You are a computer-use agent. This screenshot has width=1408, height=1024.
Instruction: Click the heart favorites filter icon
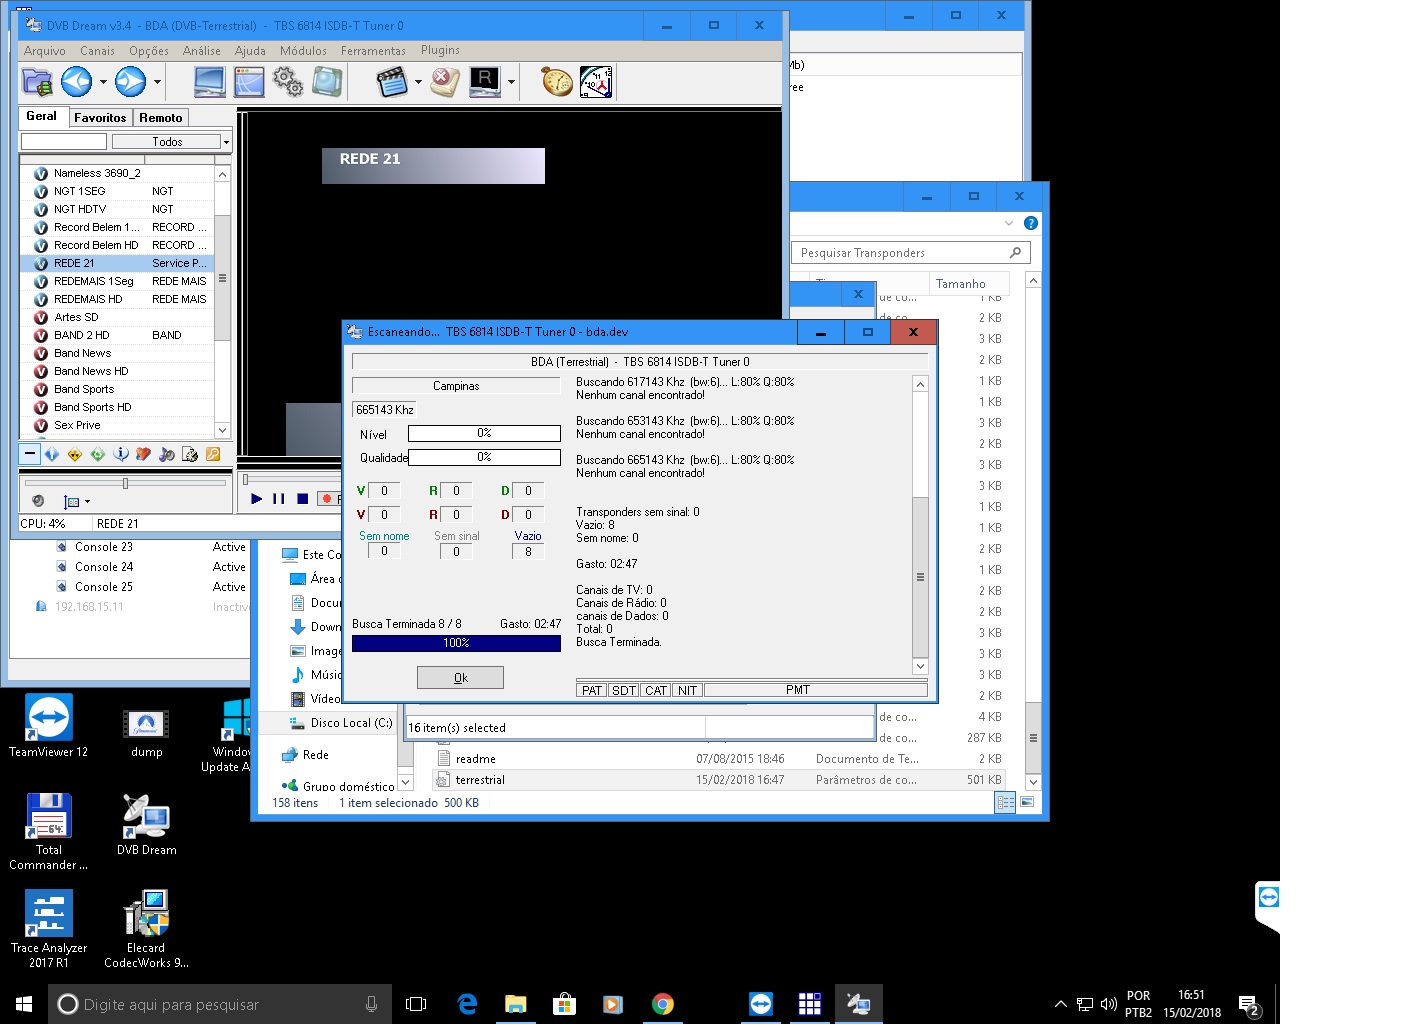[144, 454]
